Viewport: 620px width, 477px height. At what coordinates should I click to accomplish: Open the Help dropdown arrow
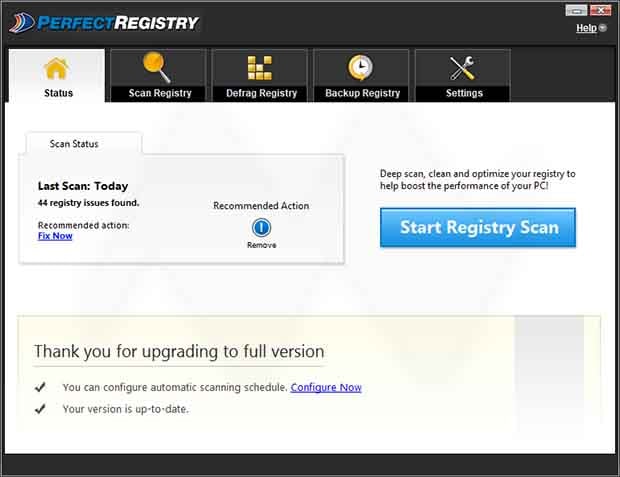click(603, 28)
